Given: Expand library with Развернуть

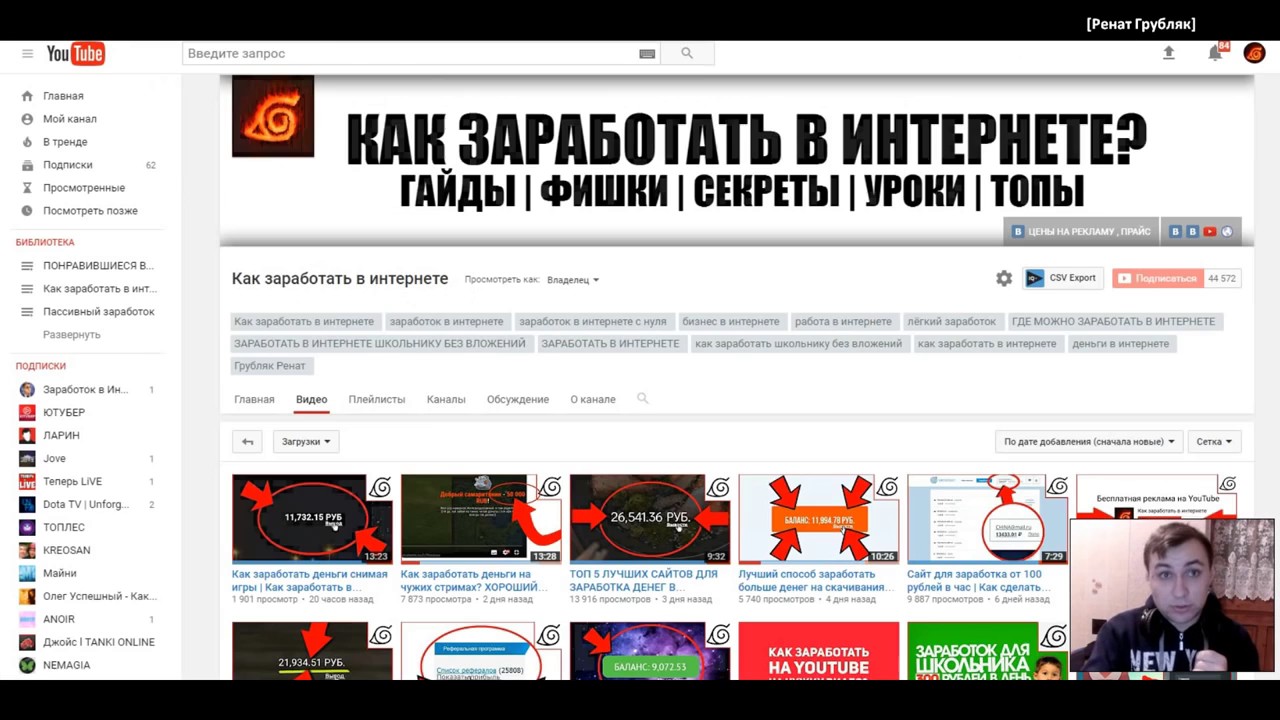Looking at the screenshot, I should (72, 335).
